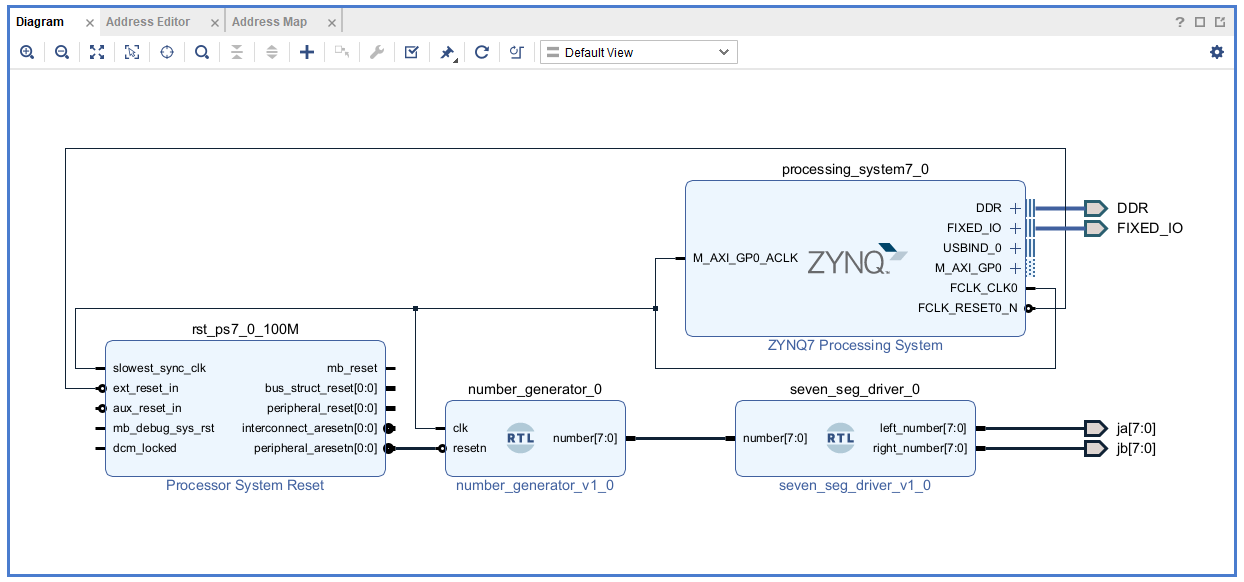Viewport: 1244px width, 582px height.
Task: Click the dcm_locked pin label
Action: [145, 448]
